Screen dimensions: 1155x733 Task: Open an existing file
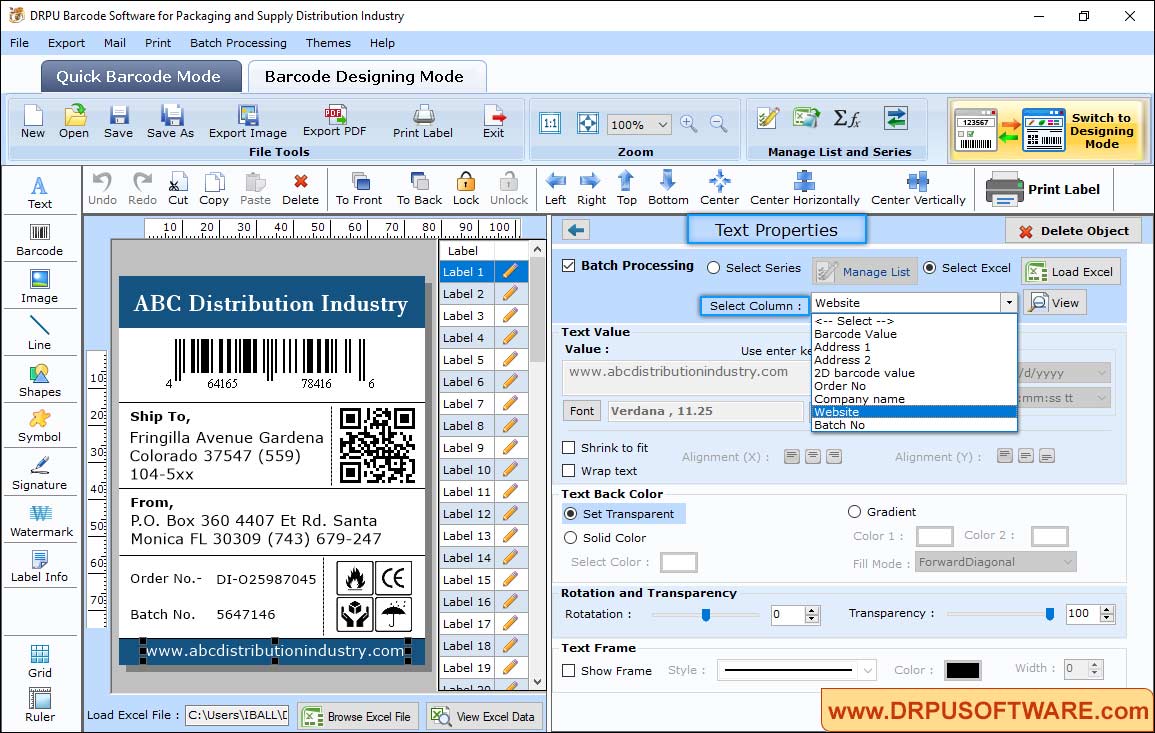pos(74,122)
